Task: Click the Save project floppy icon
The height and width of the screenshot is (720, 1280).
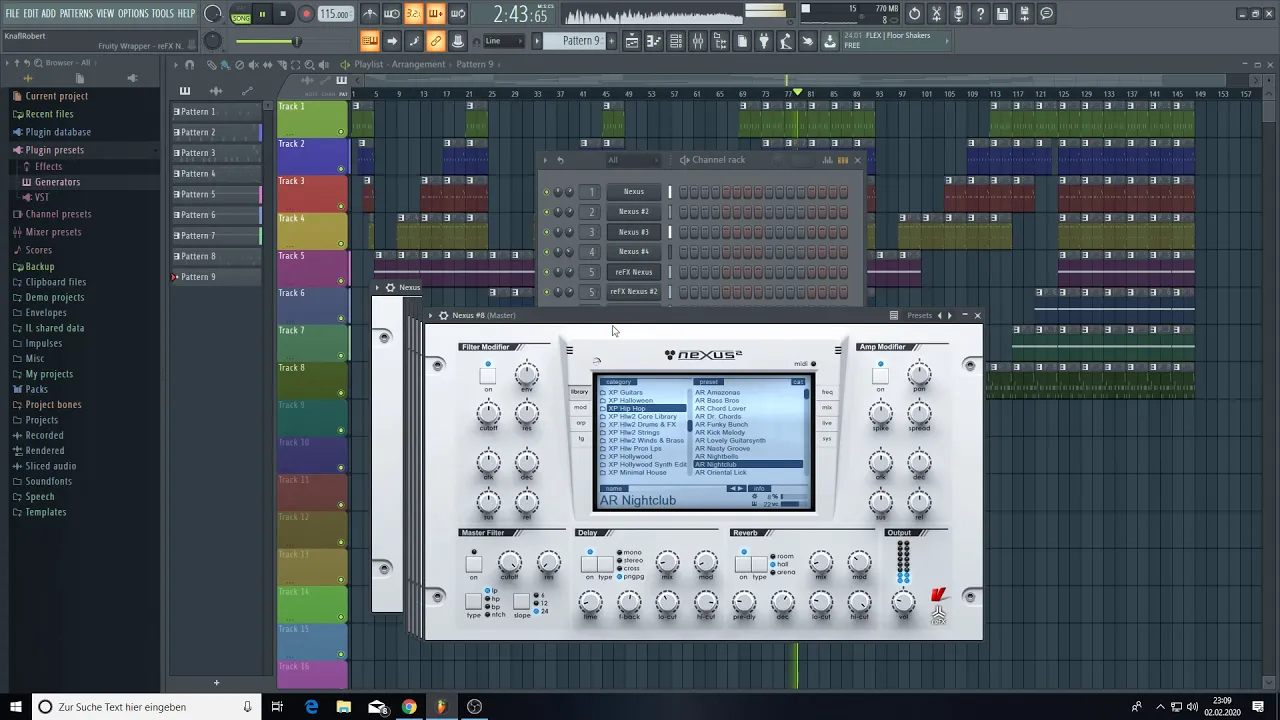Action: 1003,14
